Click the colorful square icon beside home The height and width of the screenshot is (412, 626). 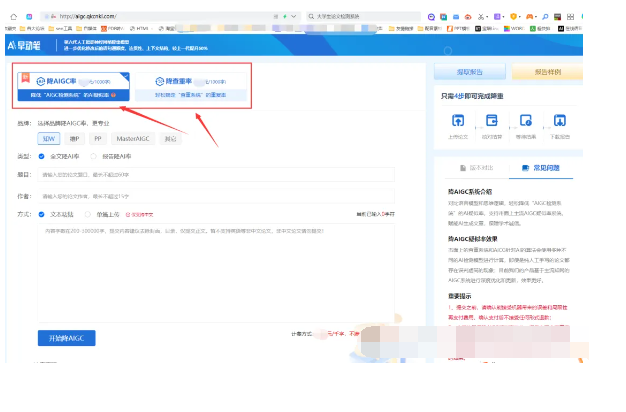point(29,17)
